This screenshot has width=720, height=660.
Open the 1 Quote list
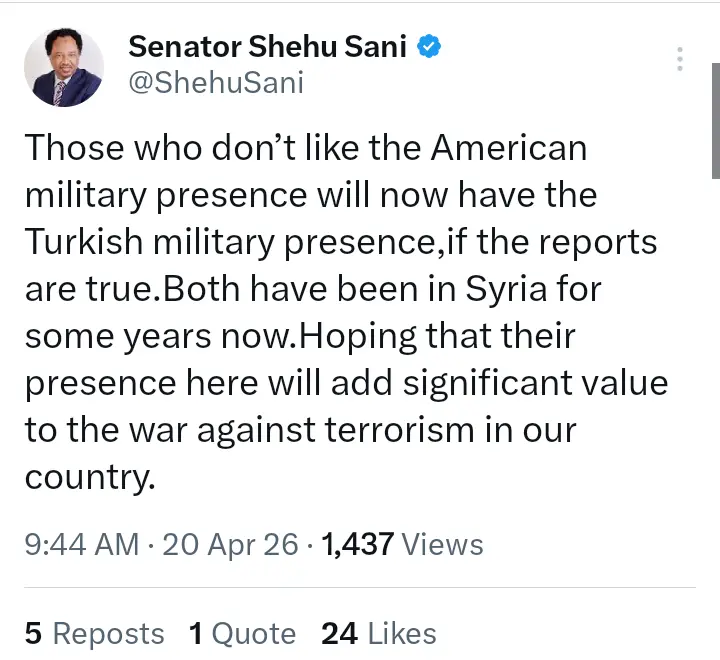point(242,633)
